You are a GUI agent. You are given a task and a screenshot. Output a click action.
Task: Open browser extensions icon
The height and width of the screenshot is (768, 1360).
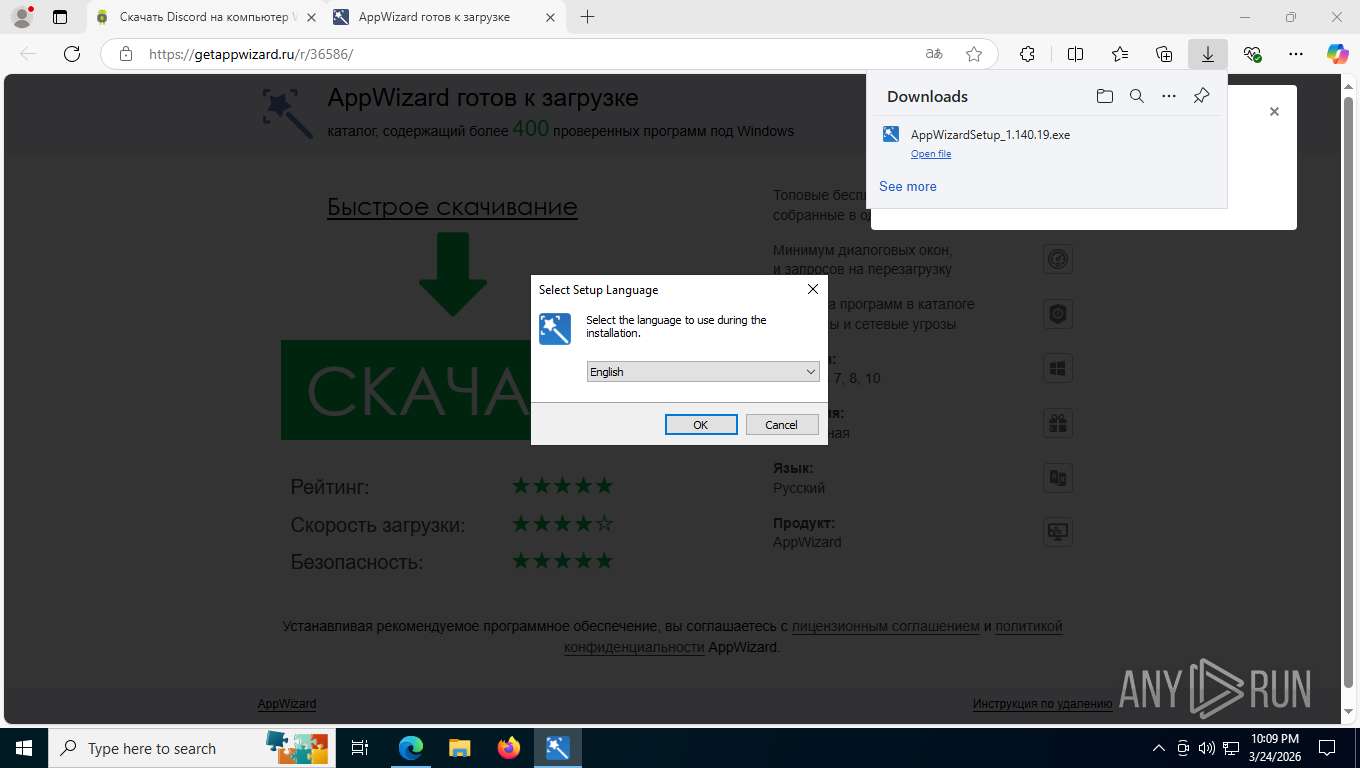[x=1027, y=54]
